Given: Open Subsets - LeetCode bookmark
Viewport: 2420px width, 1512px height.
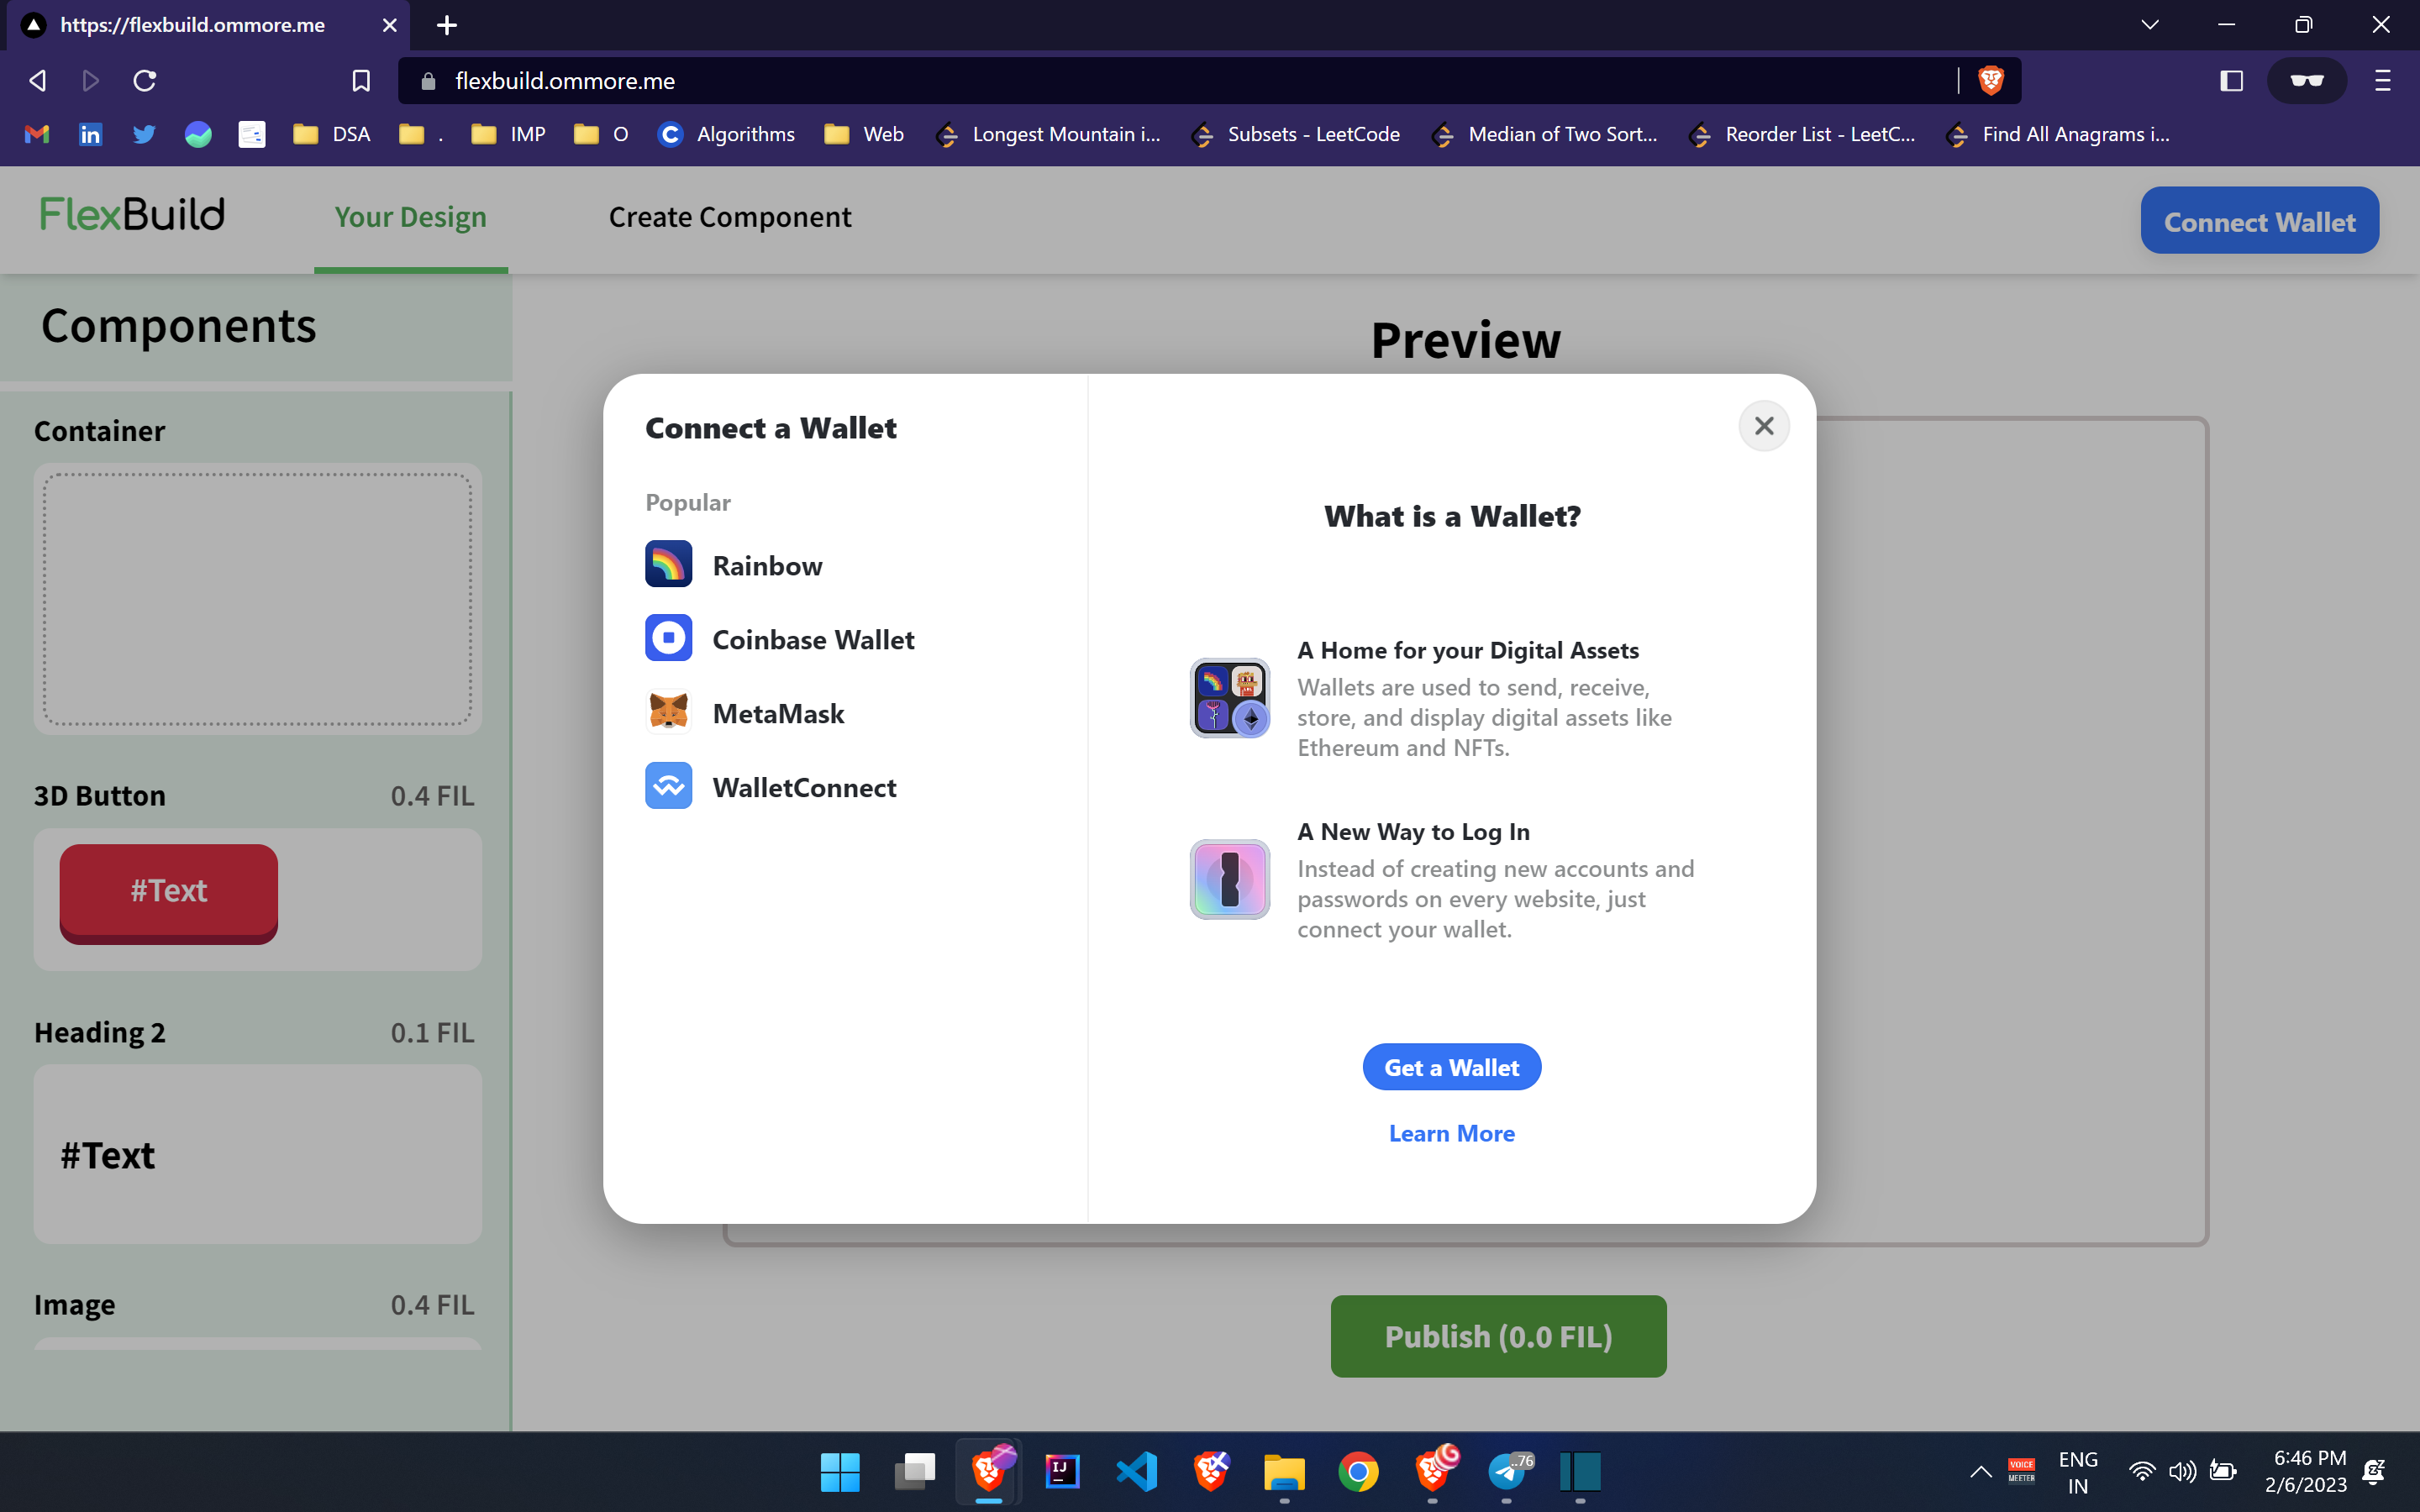Looking at the screenshot, I should [x=1296, y=134].
